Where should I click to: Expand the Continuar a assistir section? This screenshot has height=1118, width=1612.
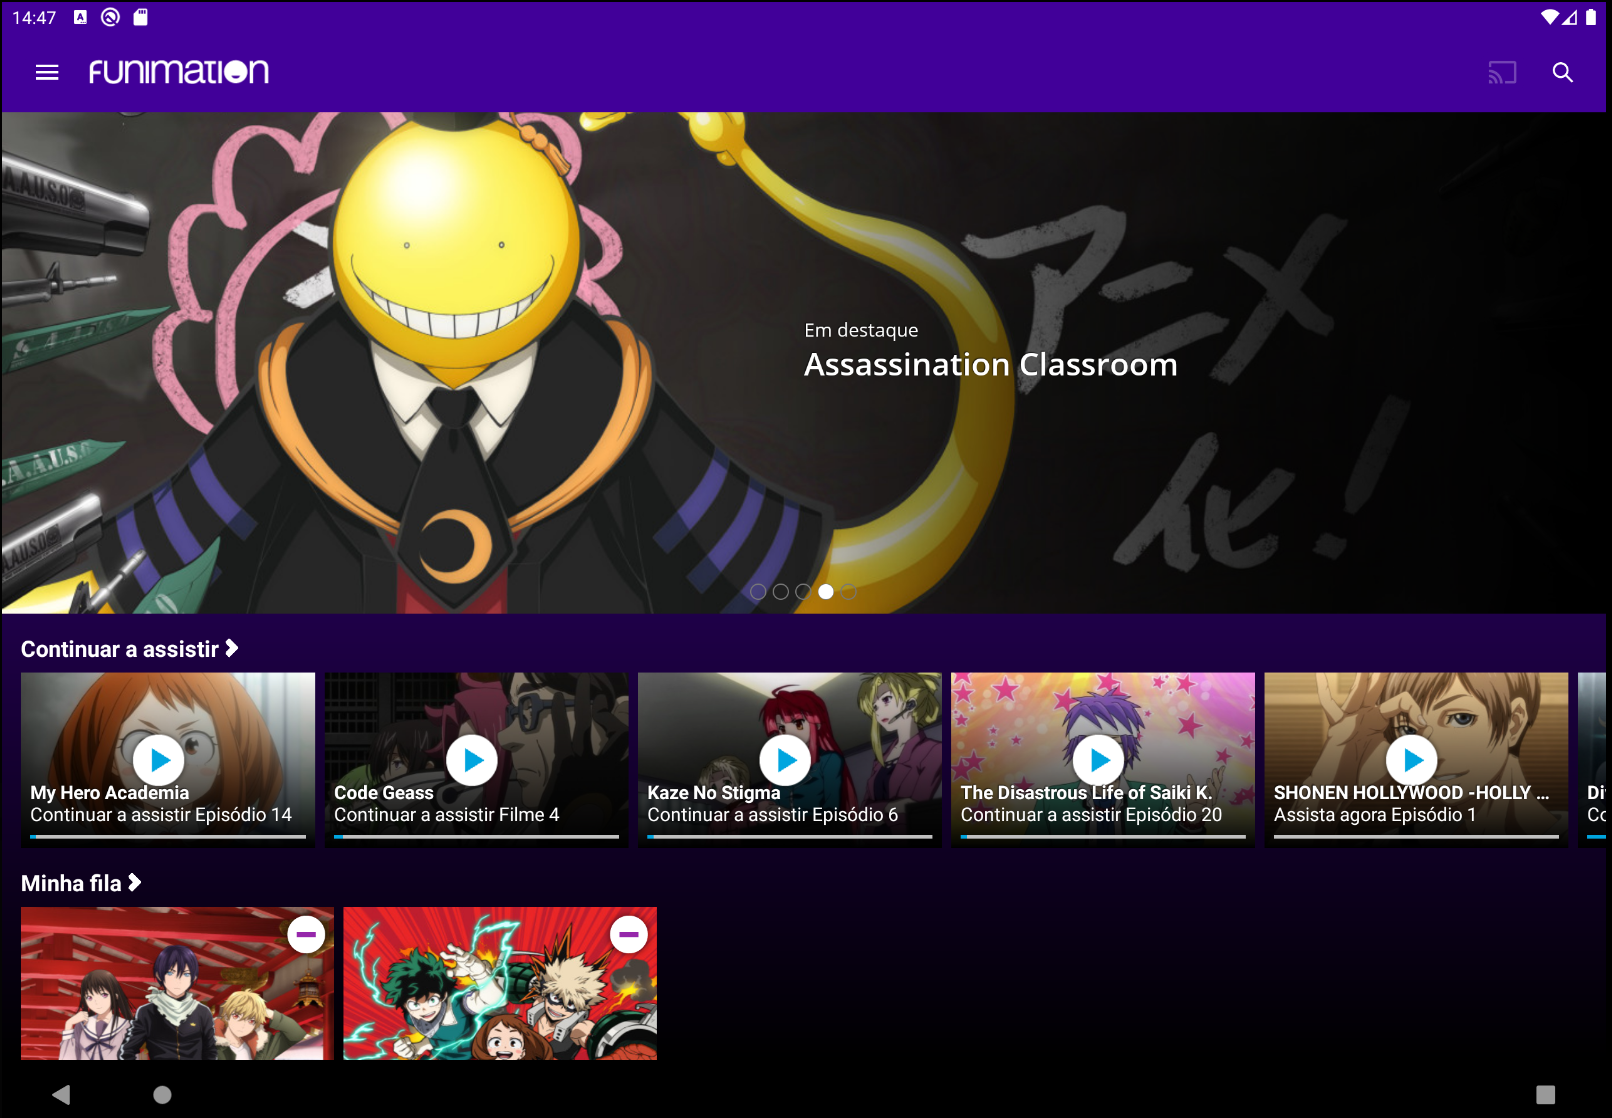pos(130,649)
